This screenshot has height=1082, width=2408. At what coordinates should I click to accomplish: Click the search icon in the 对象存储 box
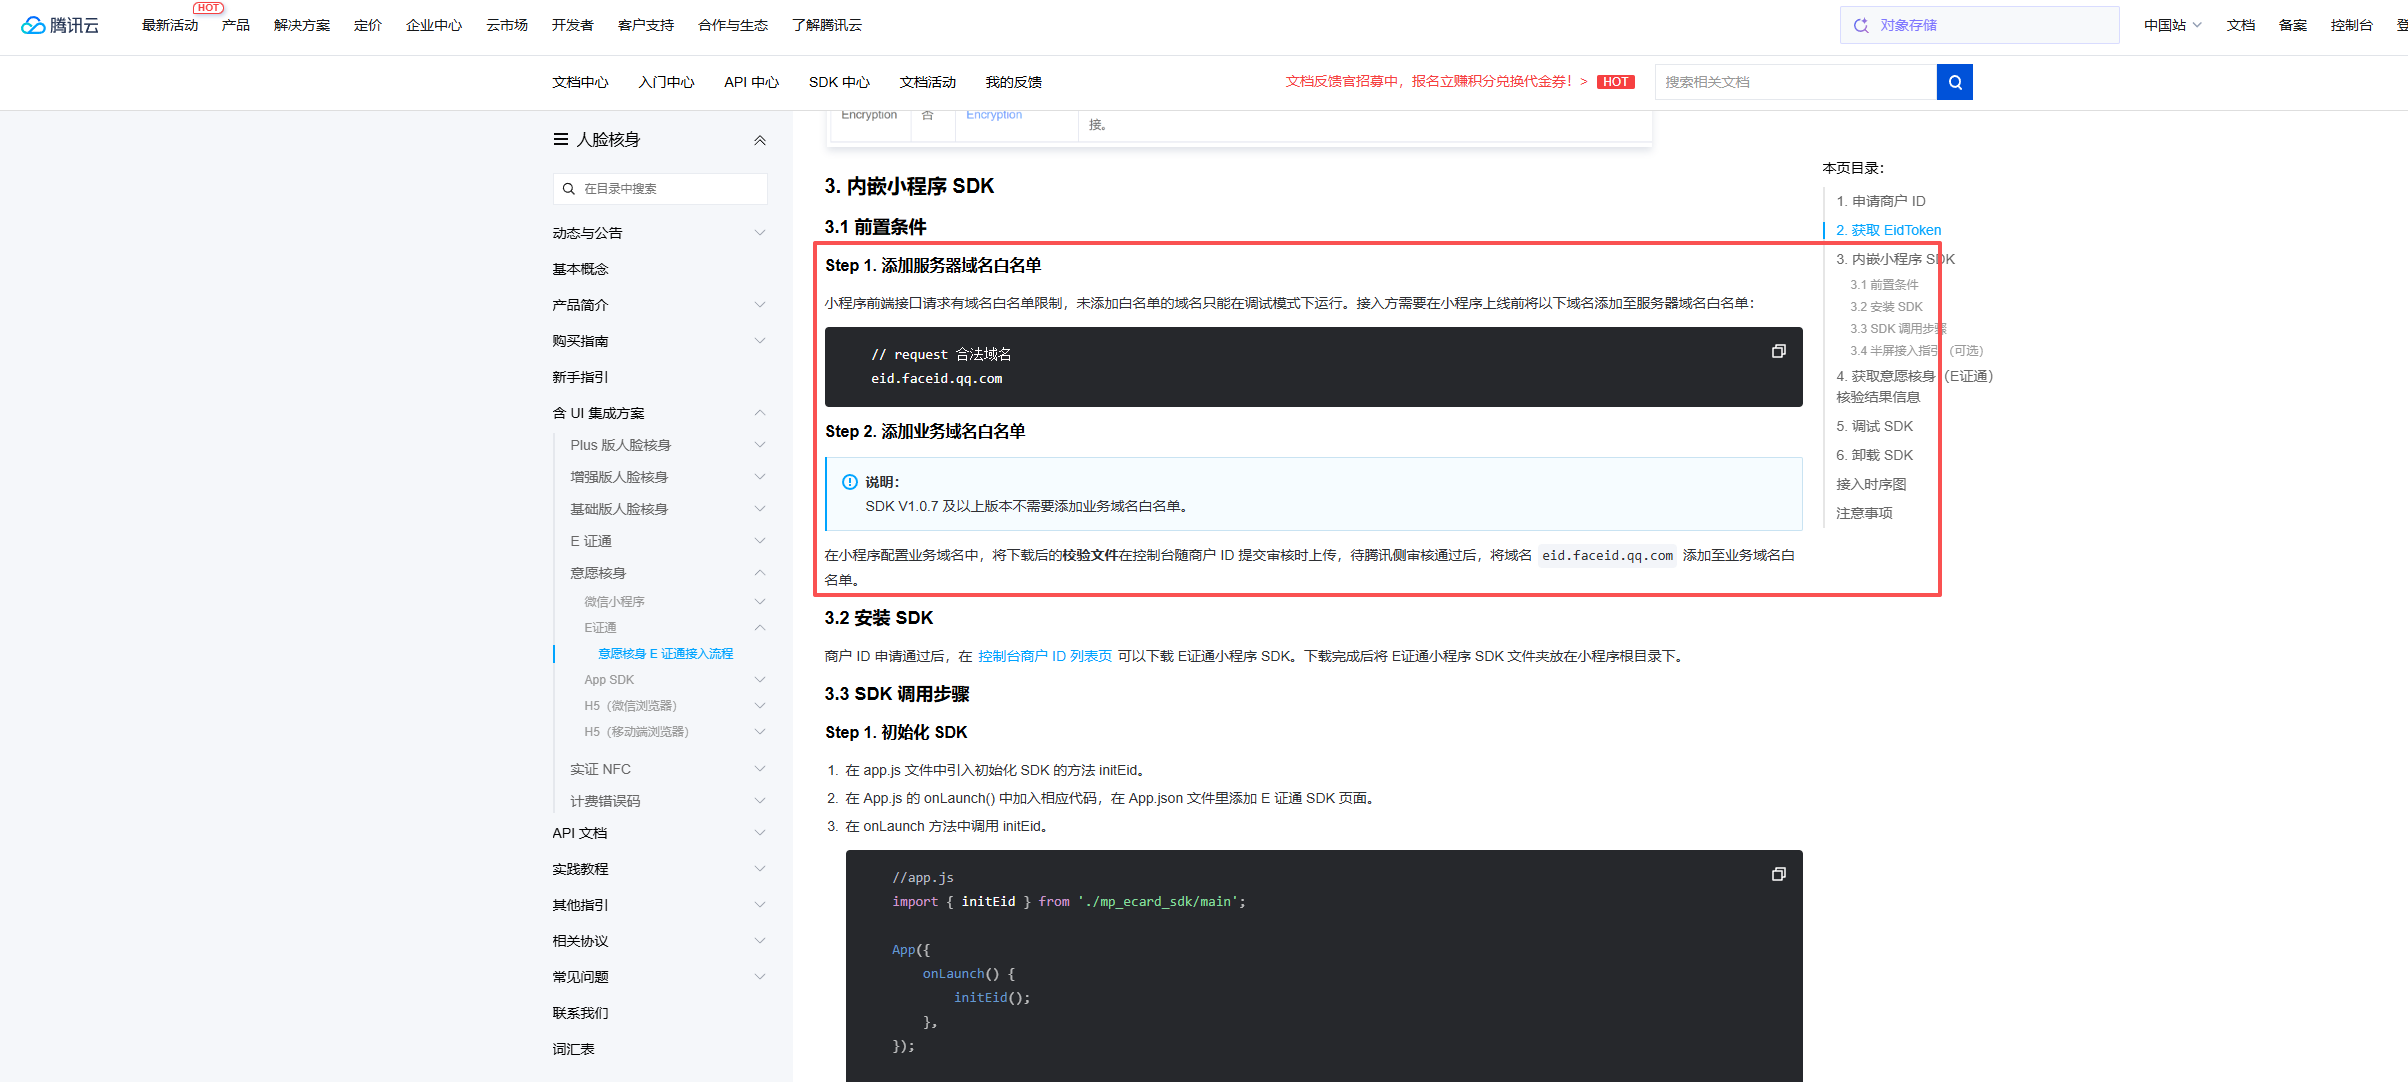click(1861, 25)
